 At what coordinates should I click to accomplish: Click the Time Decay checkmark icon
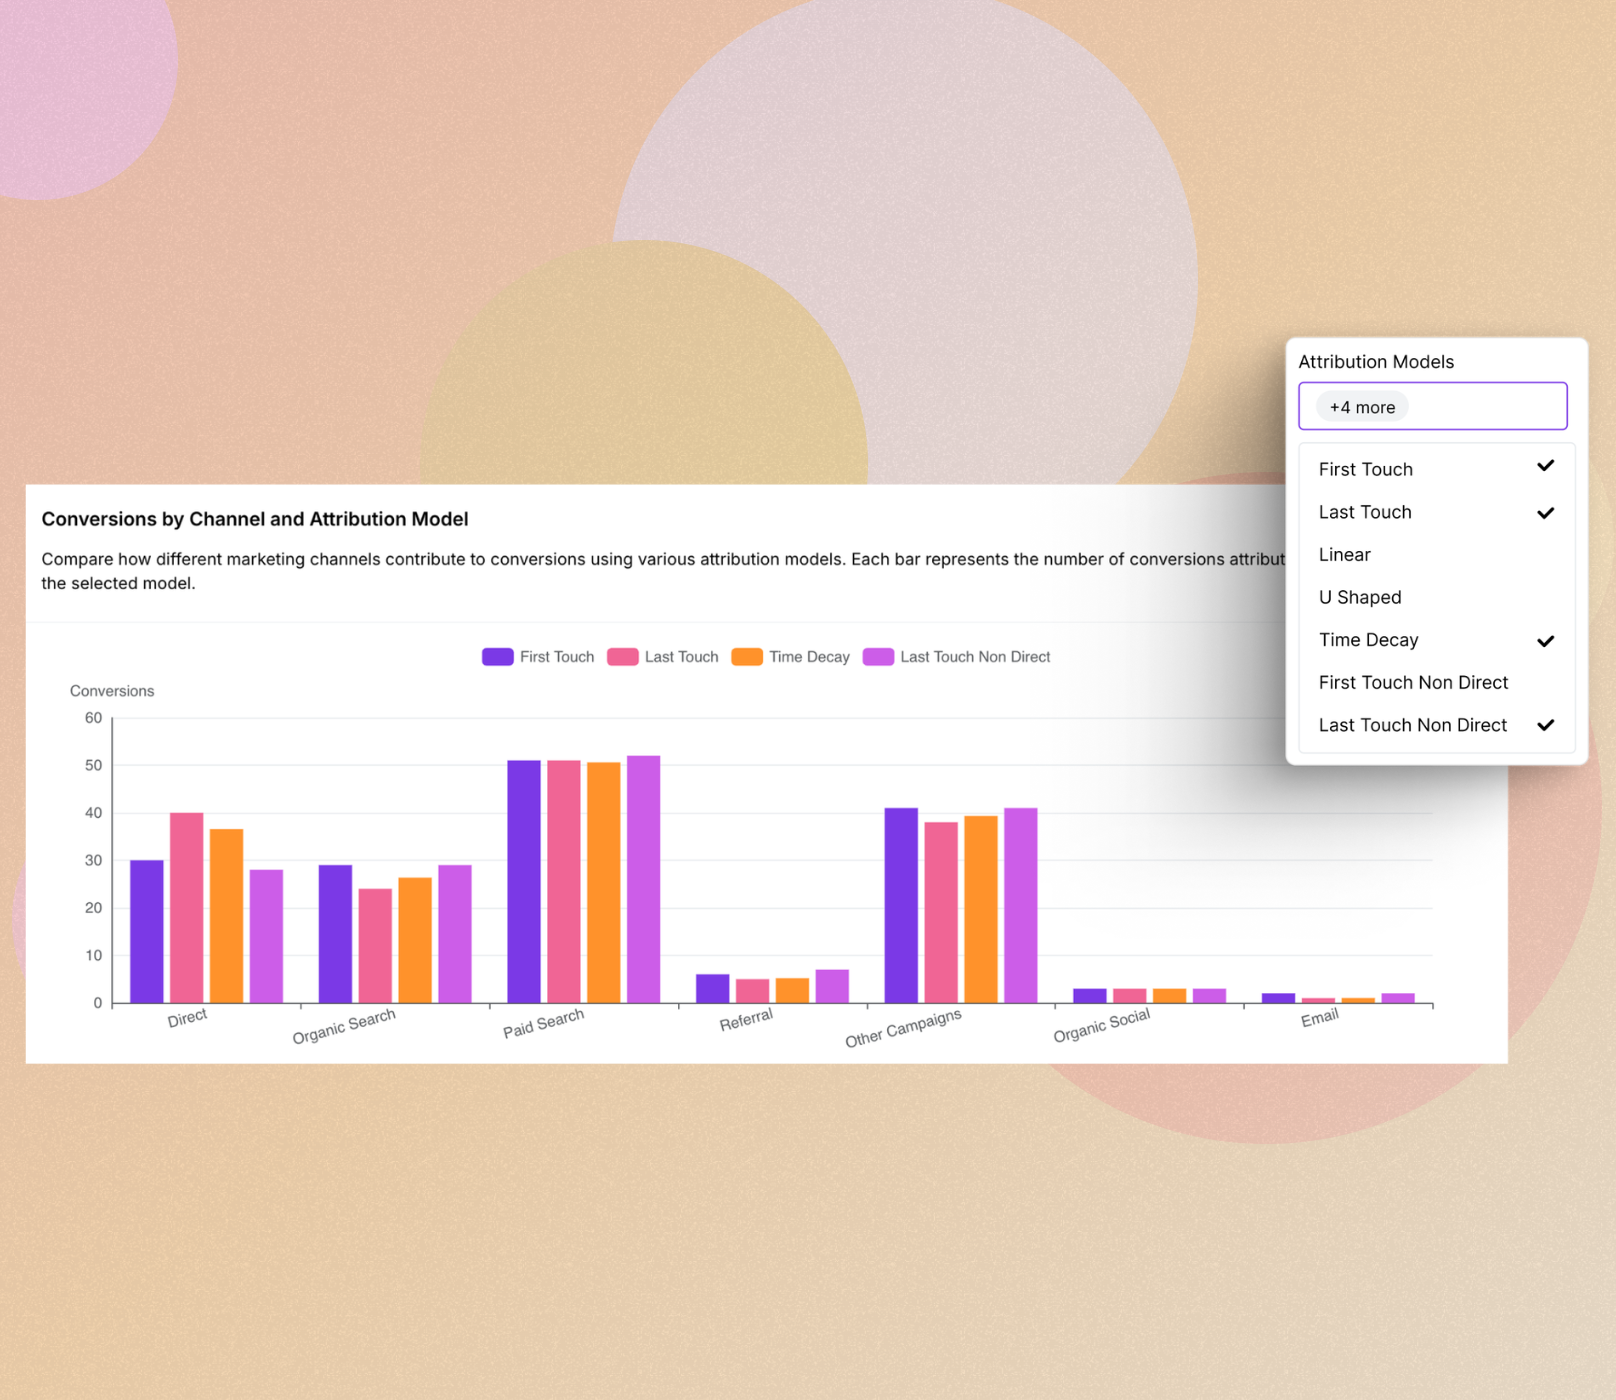(x=1545, y=641)
